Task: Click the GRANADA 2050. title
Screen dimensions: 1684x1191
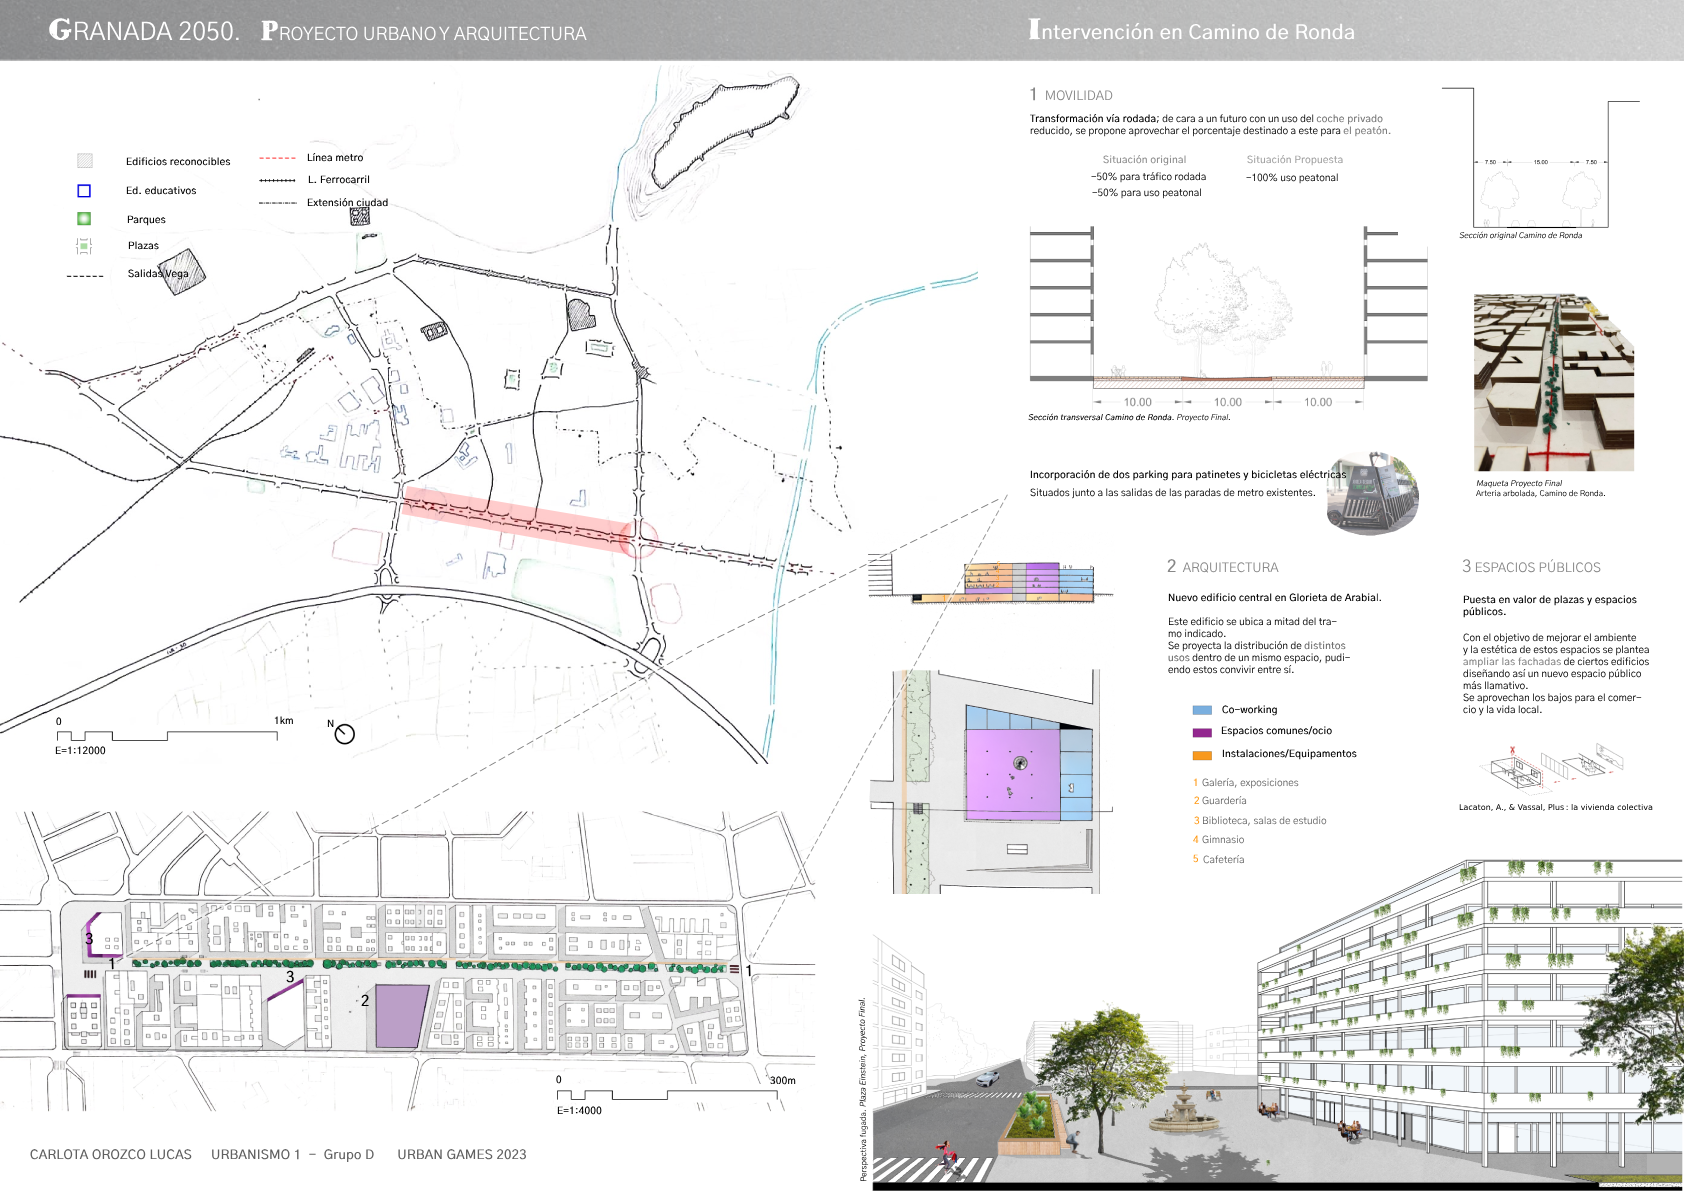Action: tap(144, 31)
